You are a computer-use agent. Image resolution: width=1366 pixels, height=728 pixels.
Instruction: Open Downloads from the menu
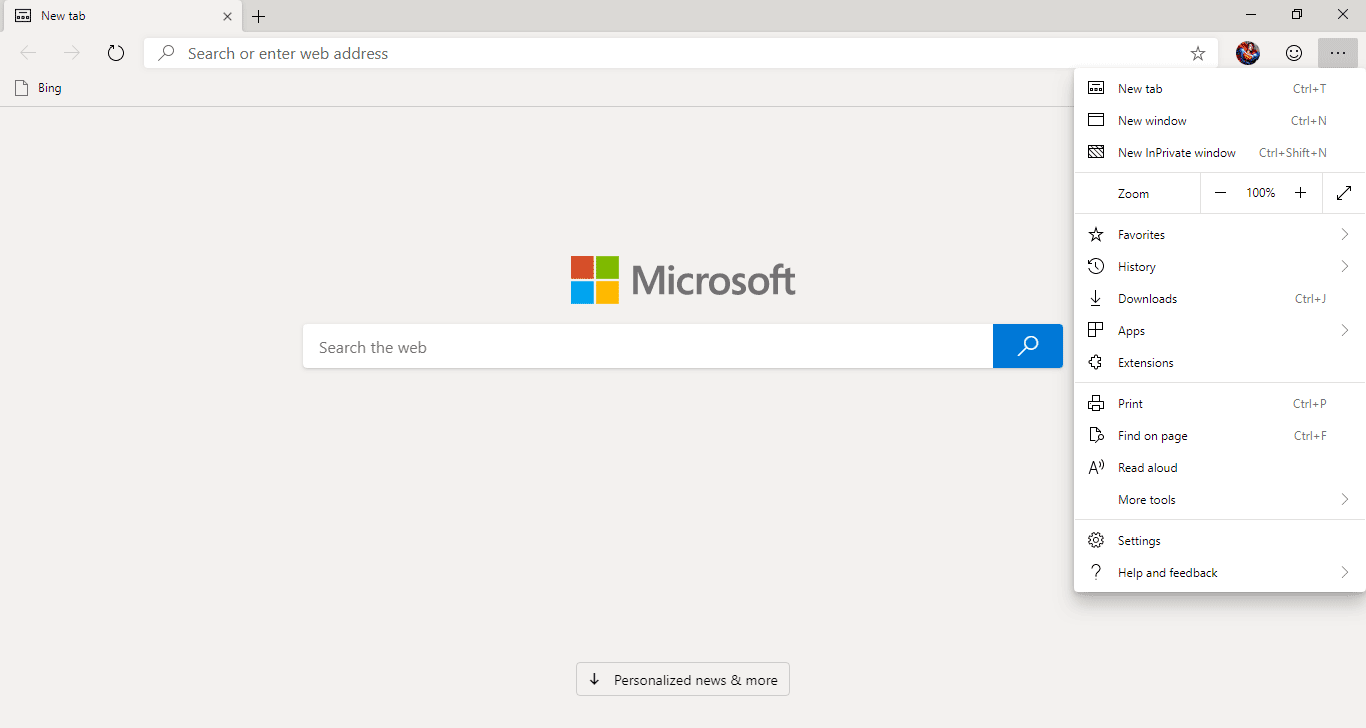click(1219, 298)
